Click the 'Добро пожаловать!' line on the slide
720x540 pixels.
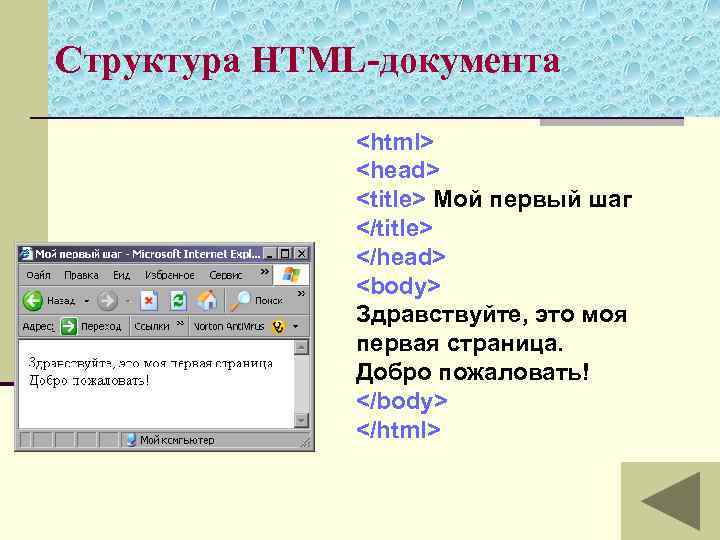point(472,372)
